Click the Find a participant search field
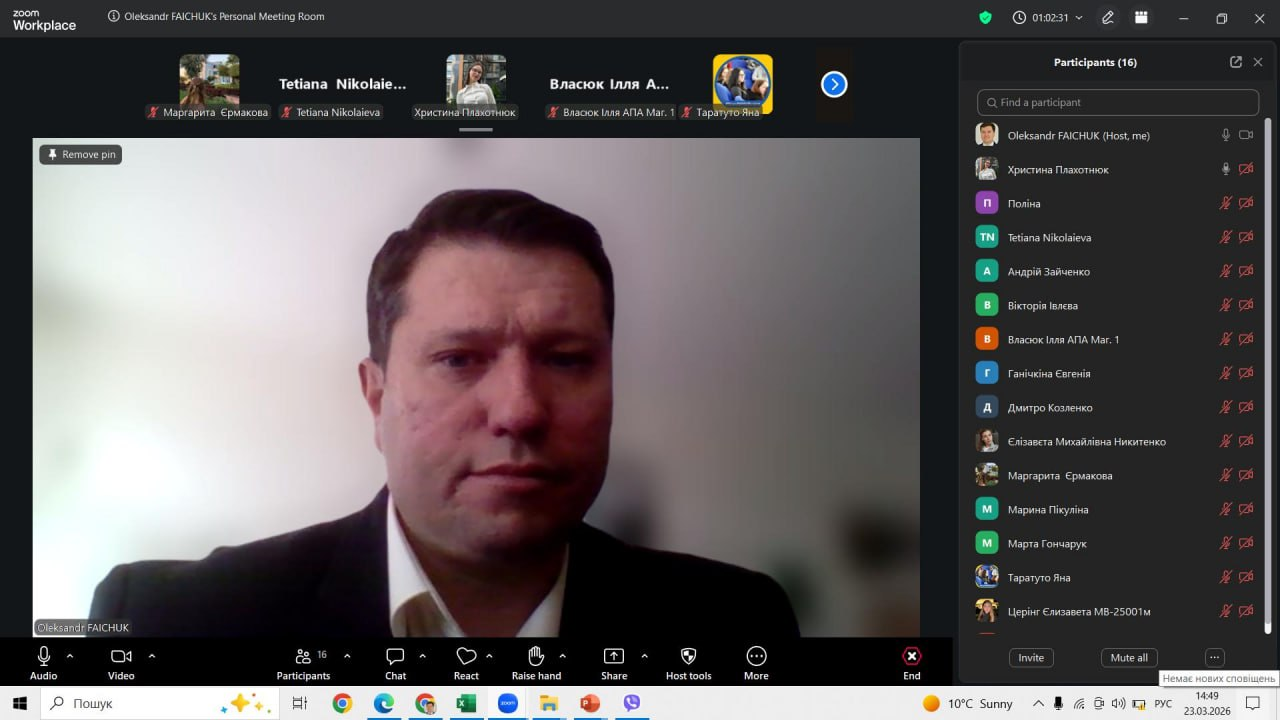This screenshot has width=1280, height=720. (x=1118, y=102)
